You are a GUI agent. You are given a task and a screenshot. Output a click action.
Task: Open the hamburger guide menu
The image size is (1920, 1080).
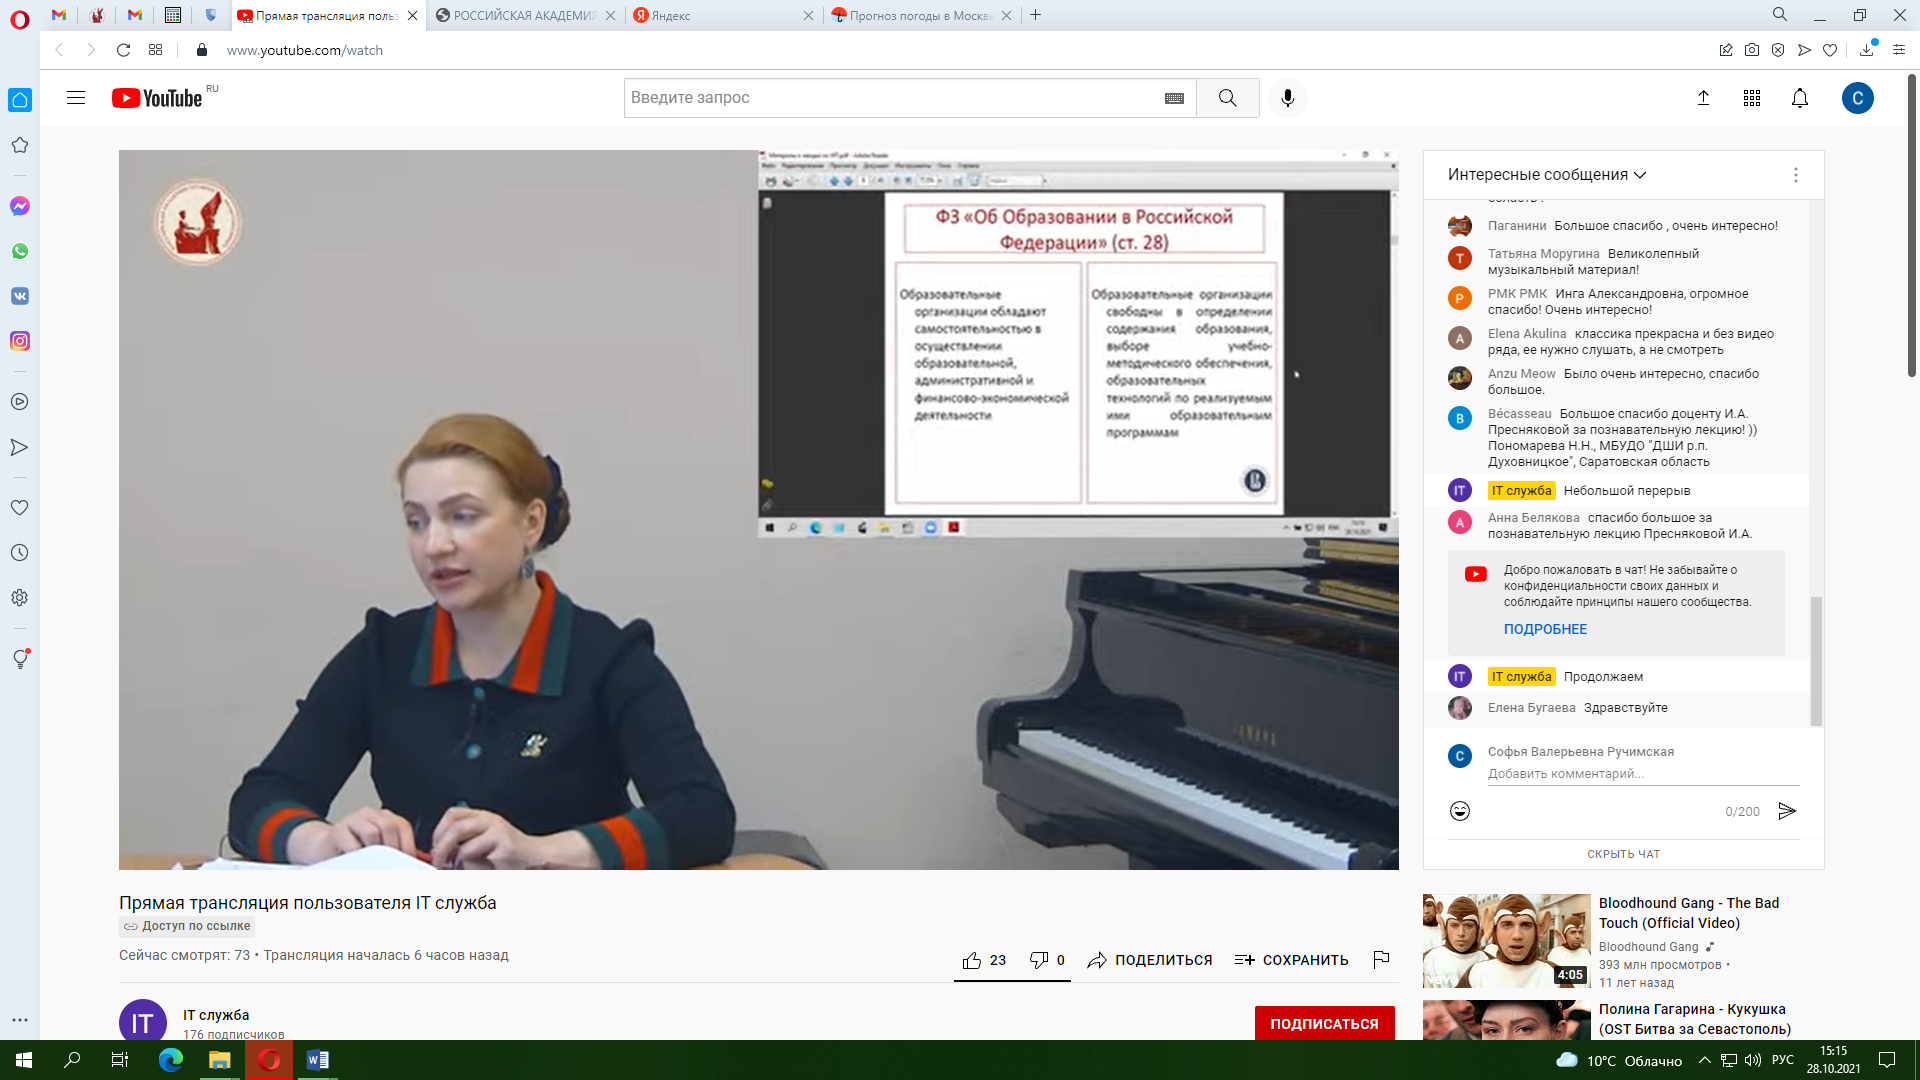coord(76,98)
